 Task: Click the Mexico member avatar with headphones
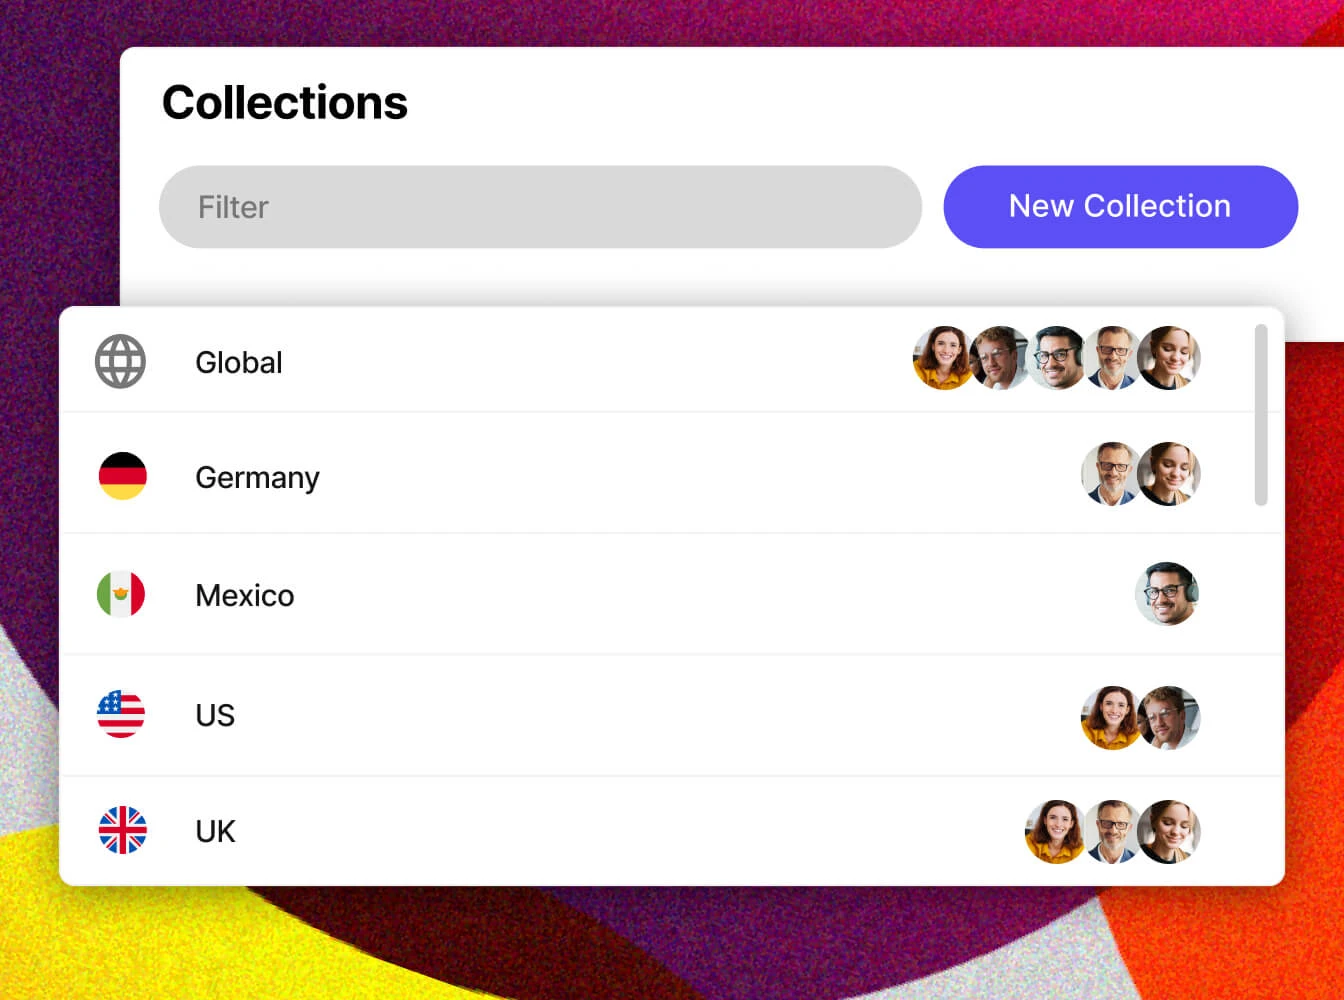1167,594
